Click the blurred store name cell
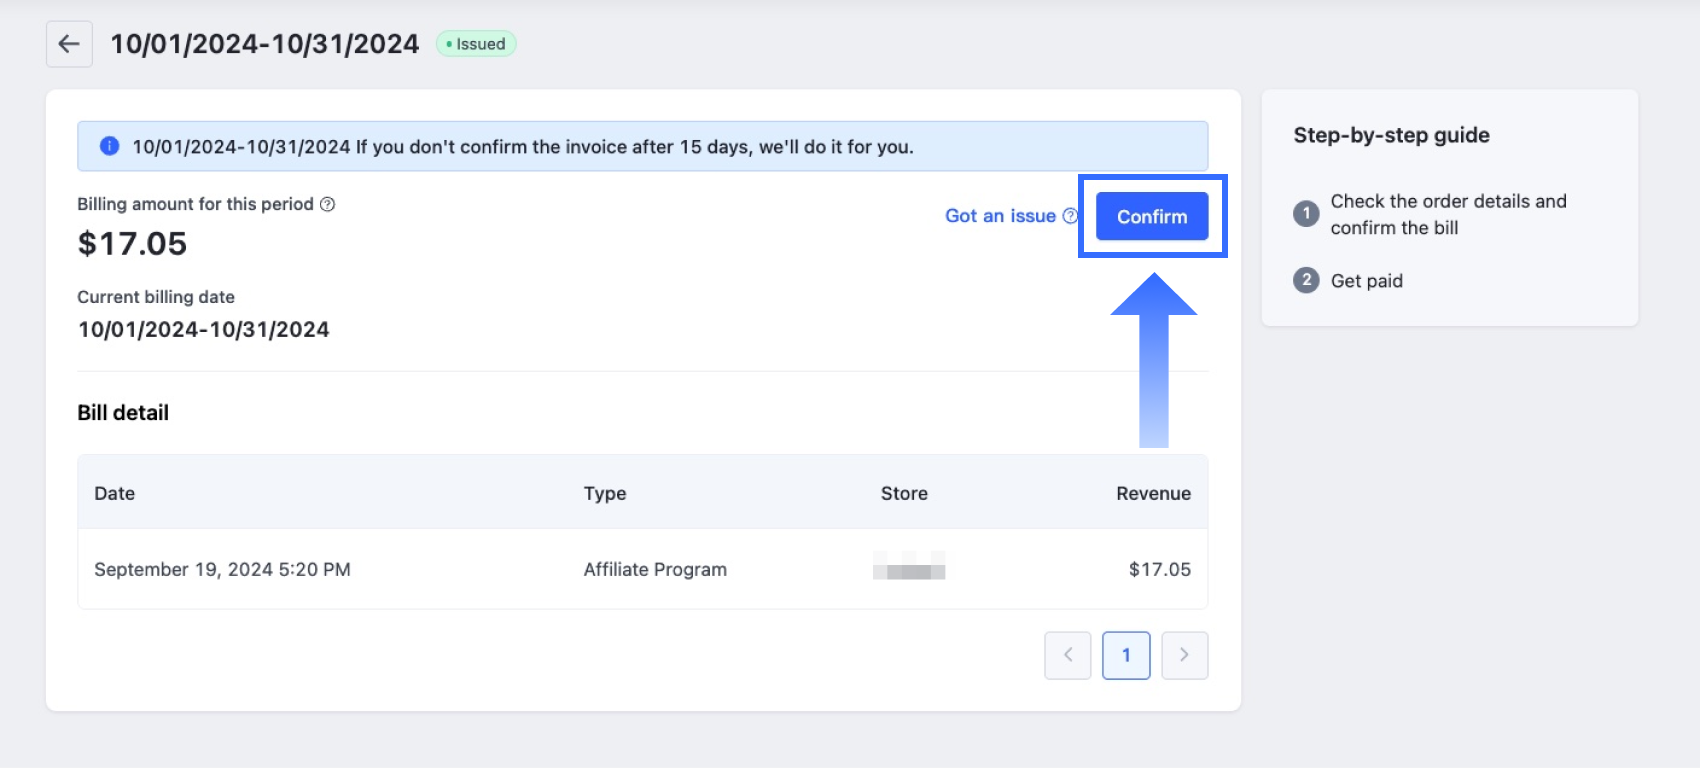The image size is (1700, 768). point(909,567)
